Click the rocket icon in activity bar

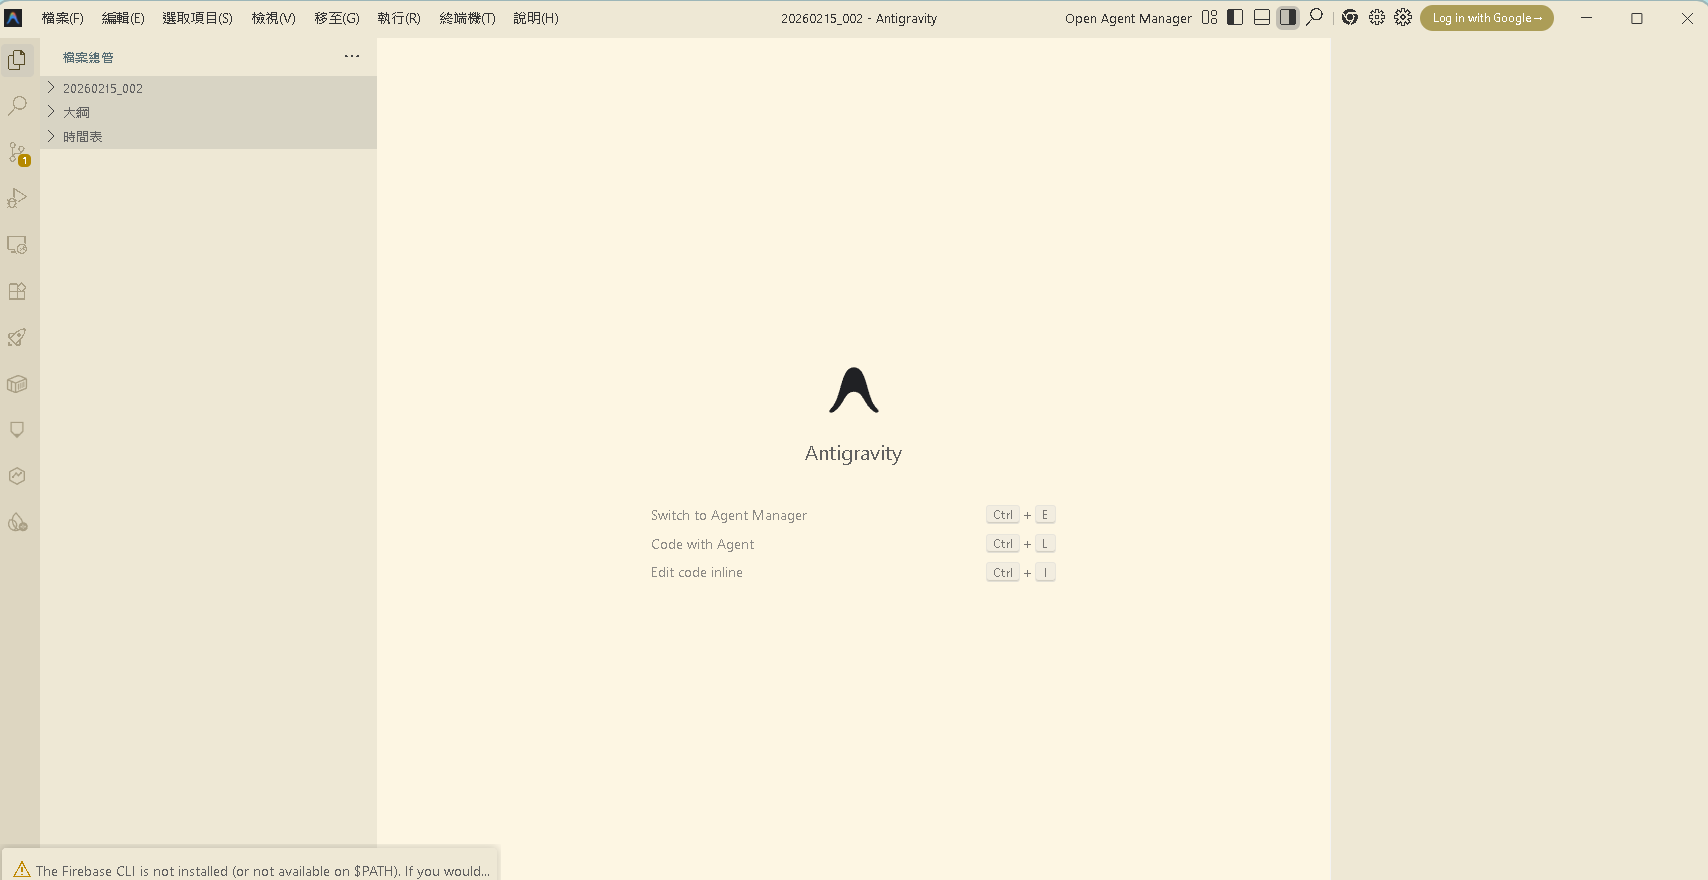point(17,337)
